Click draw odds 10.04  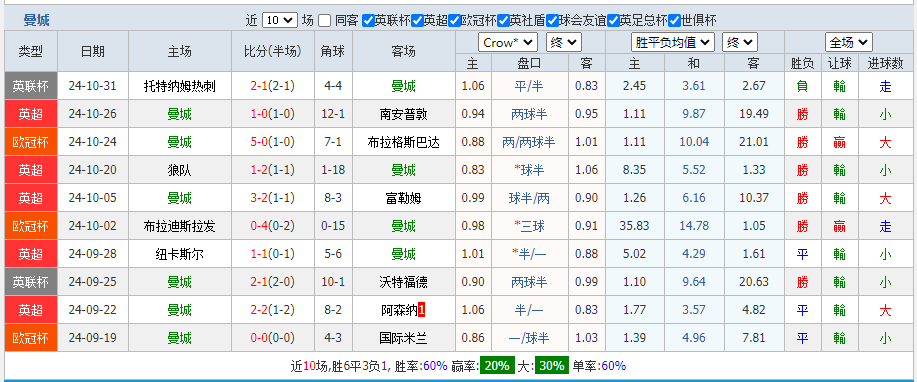pyautogui.click(x=694, y=142)
